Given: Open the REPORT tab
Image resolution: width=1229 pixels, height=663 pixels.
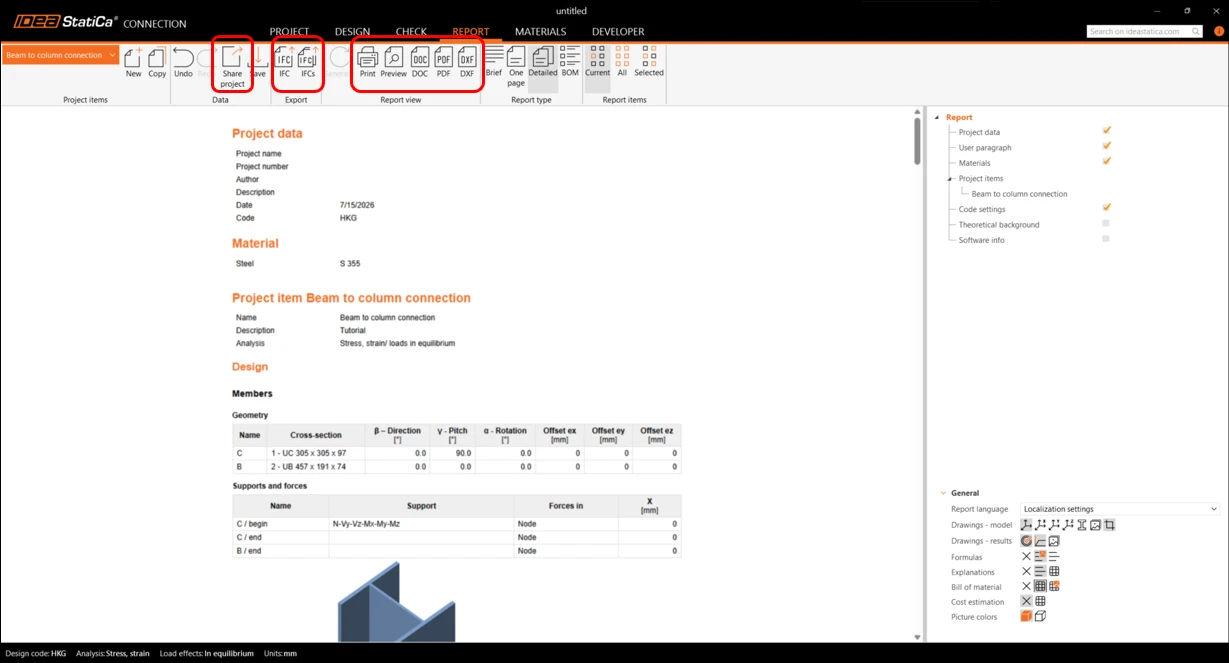Looking at the screenshot, I should tap(470, 32).
